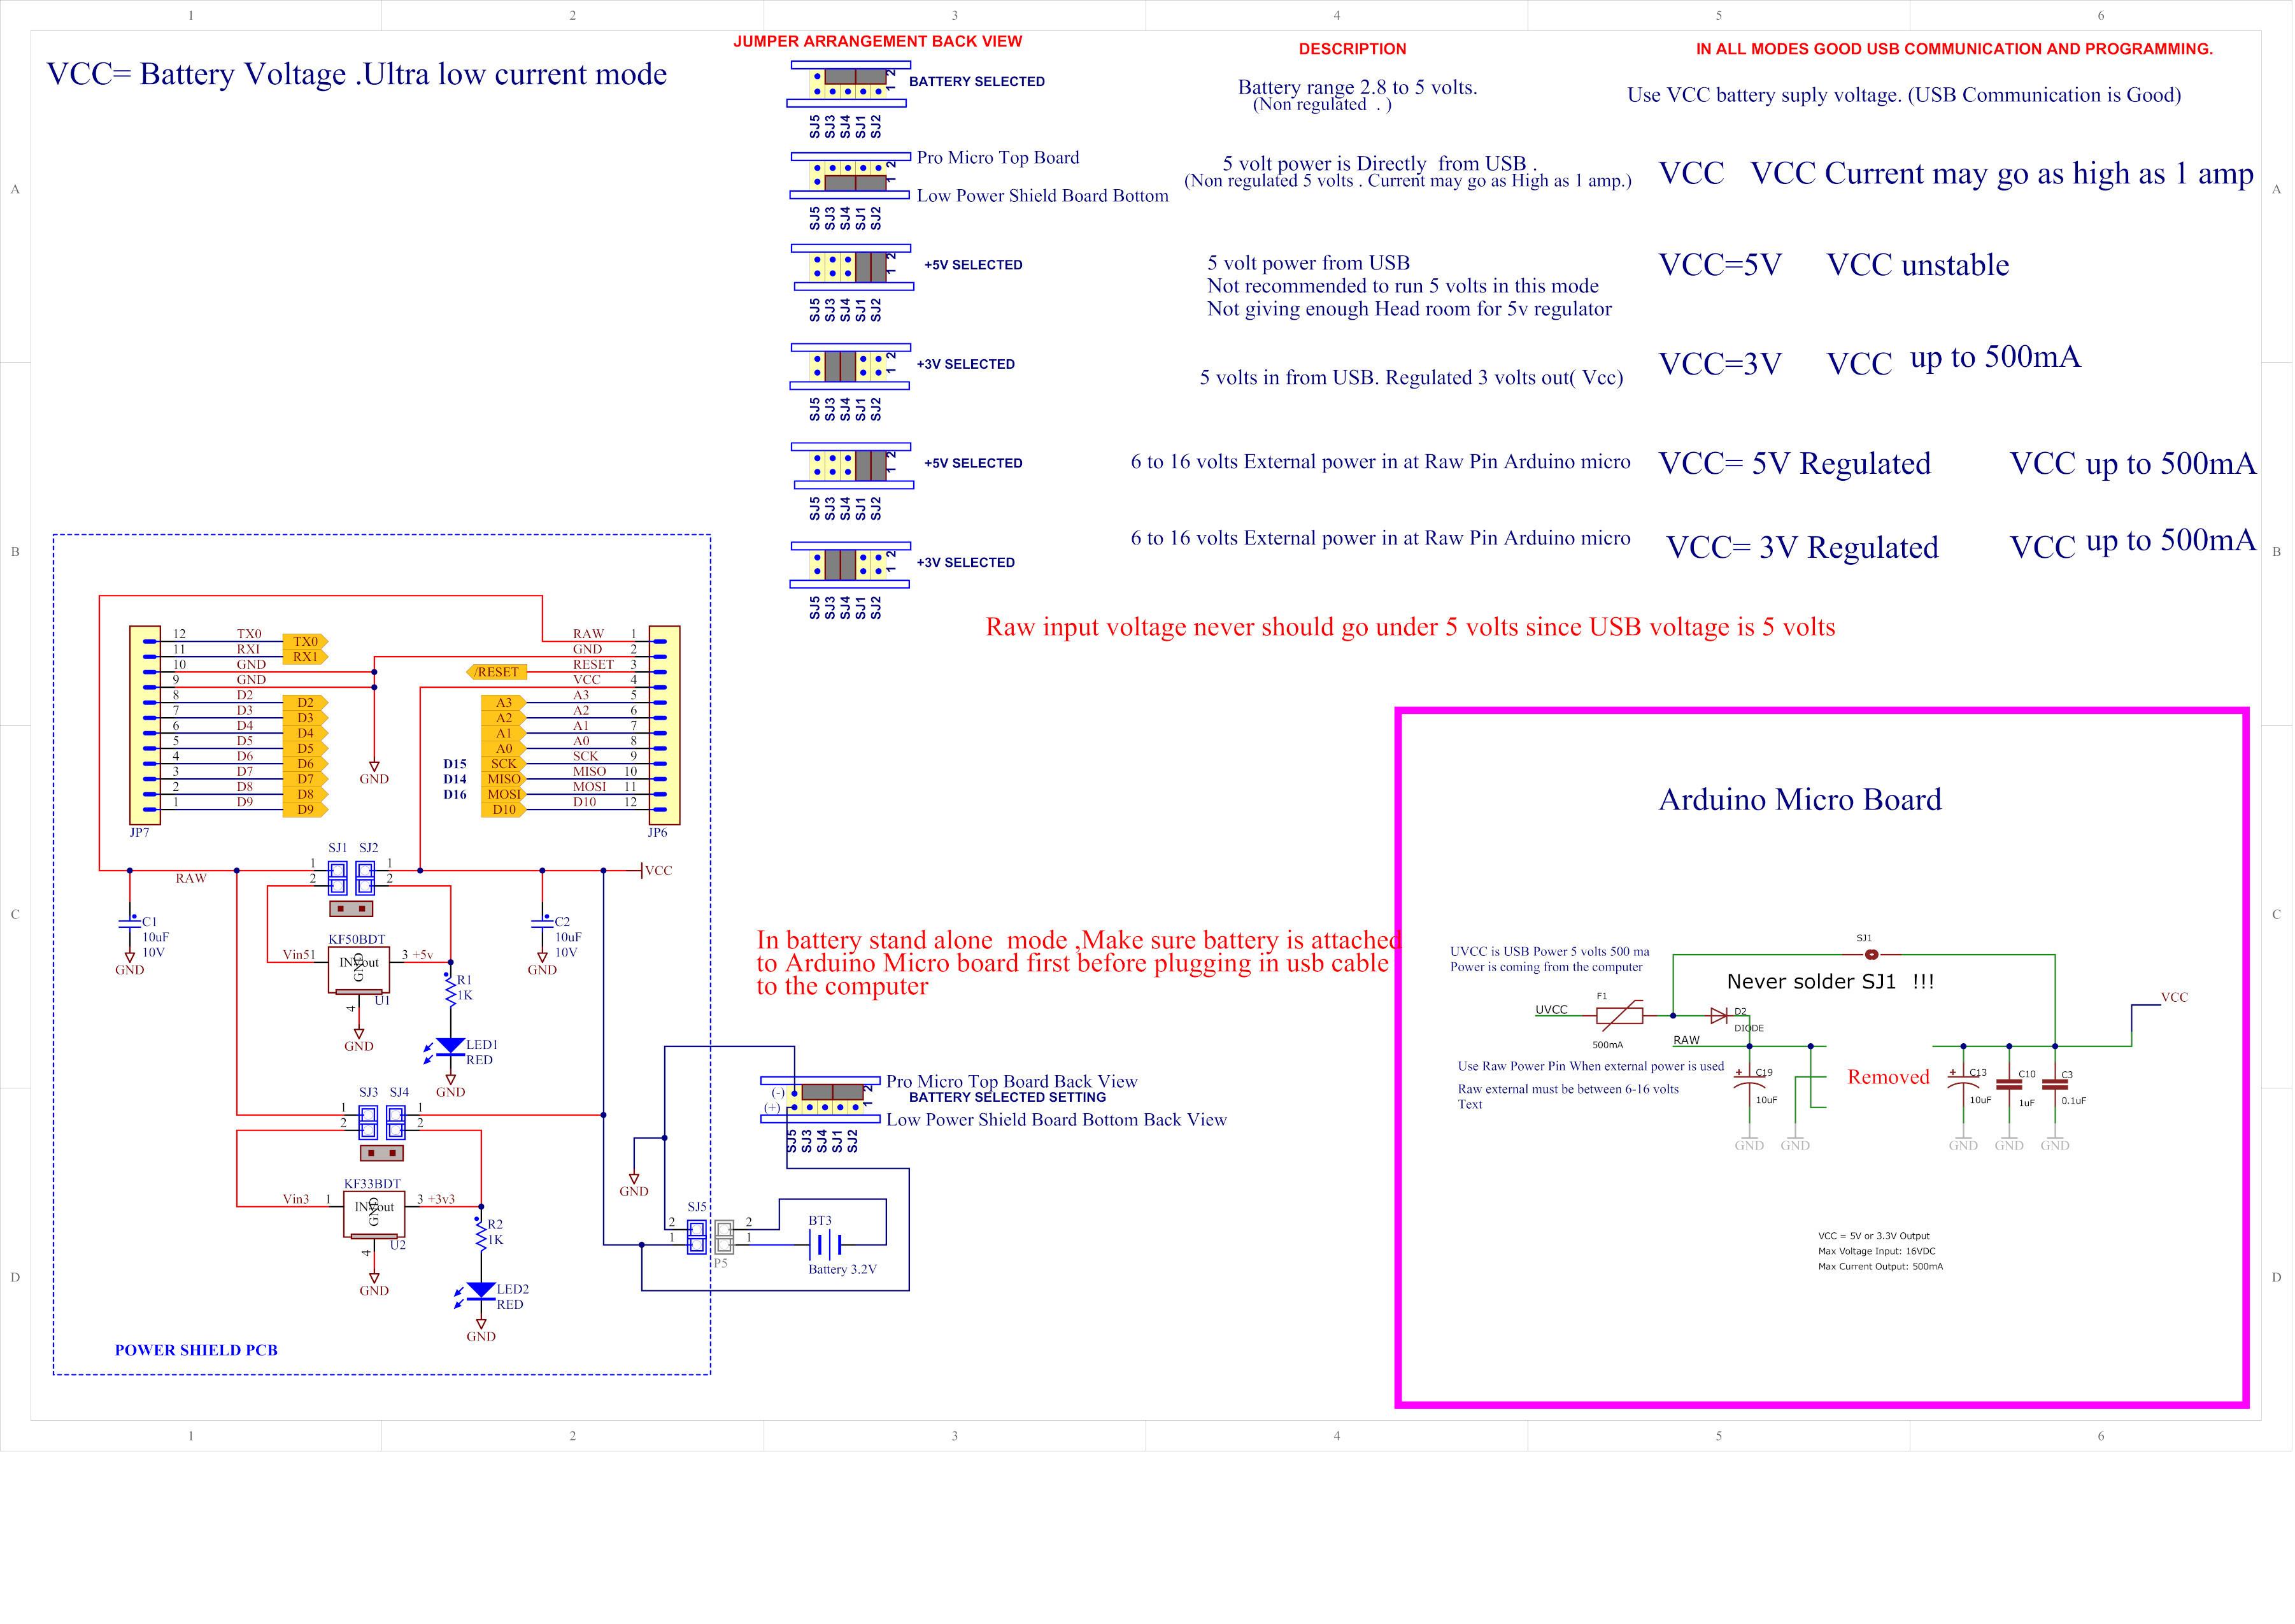
Task: Select the Arduino Micro Board title
Action: [x=1800, y=799]
